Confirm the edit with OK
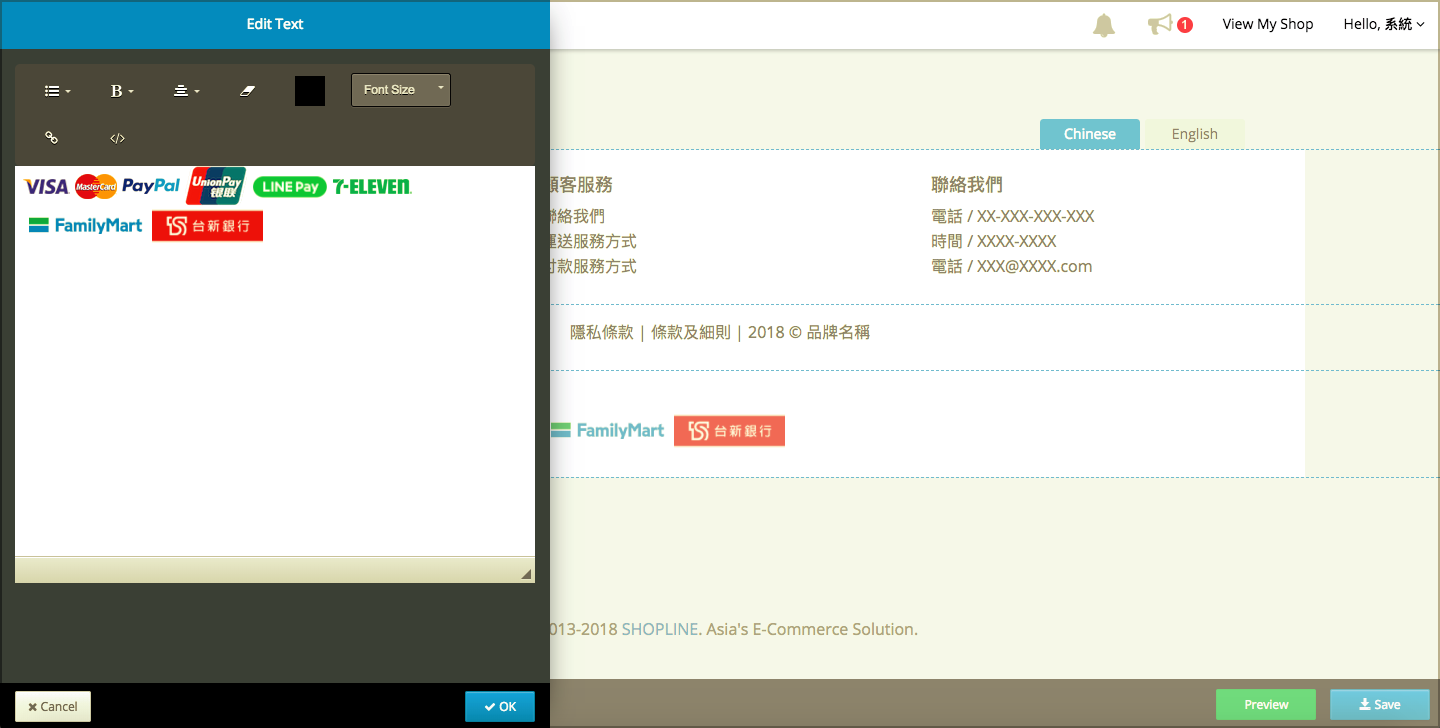 (500, 706)
